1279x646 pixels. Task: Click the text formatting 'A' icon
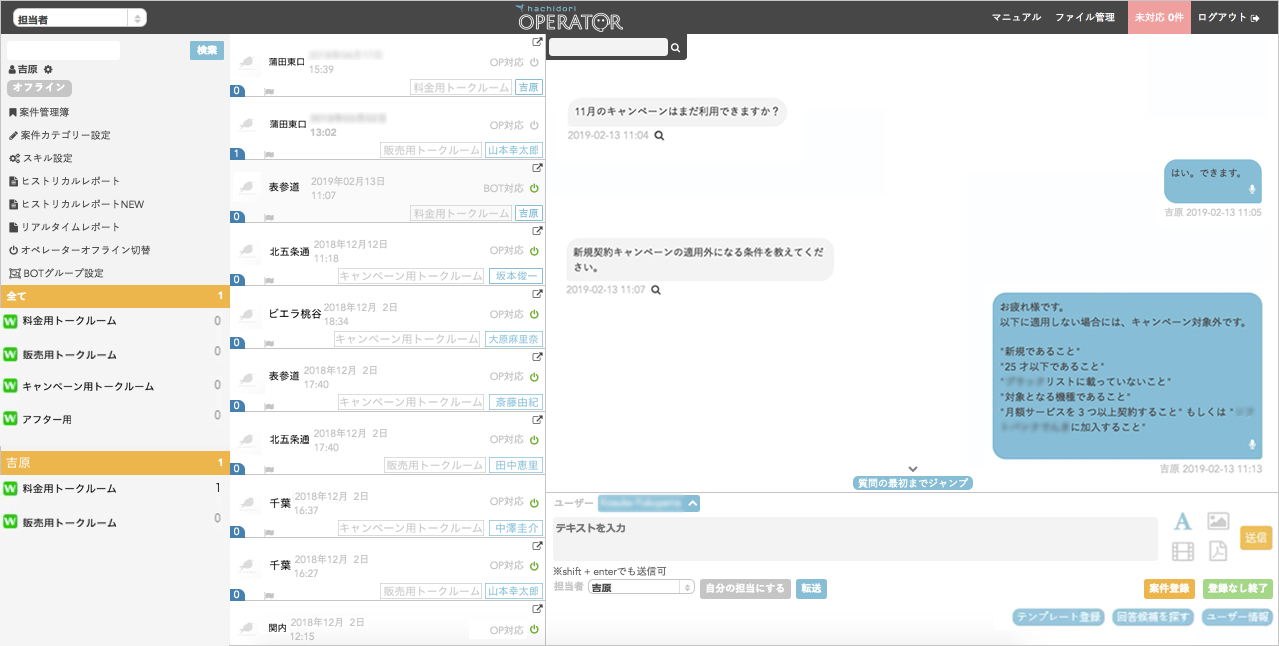pos(1183,521)
